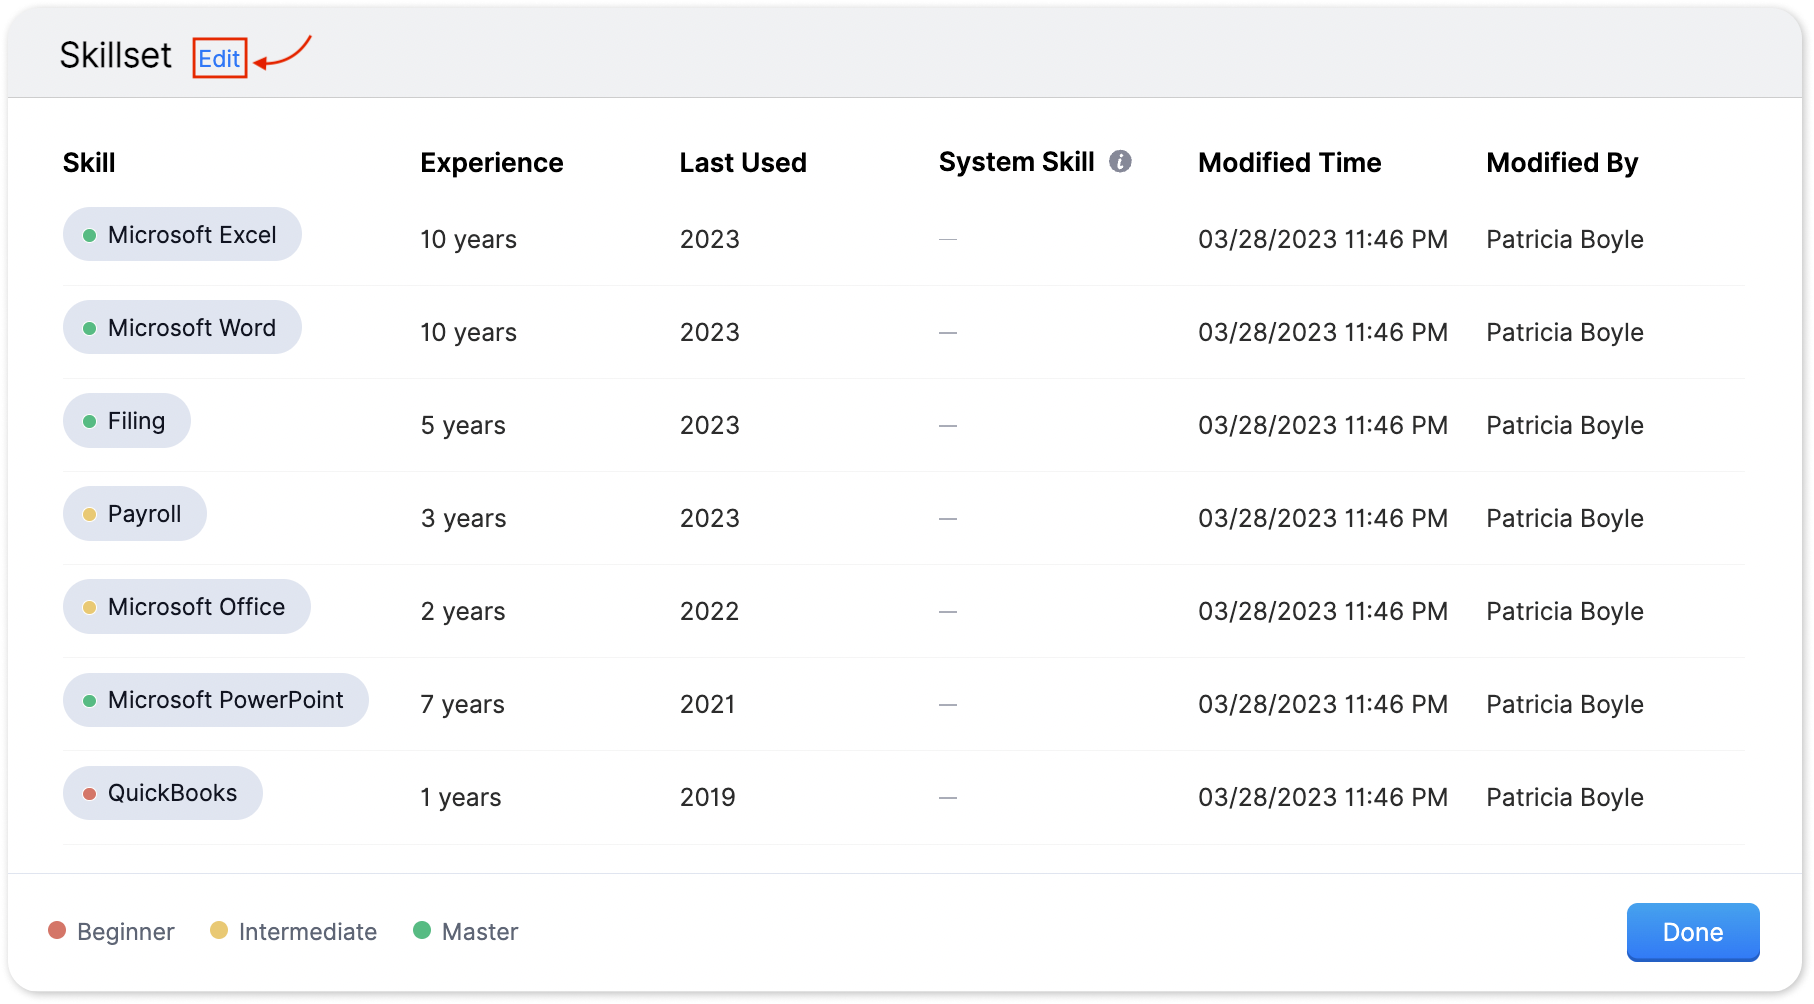Click Last Used 2023 in Microsoft Excel row

point(710,240)
